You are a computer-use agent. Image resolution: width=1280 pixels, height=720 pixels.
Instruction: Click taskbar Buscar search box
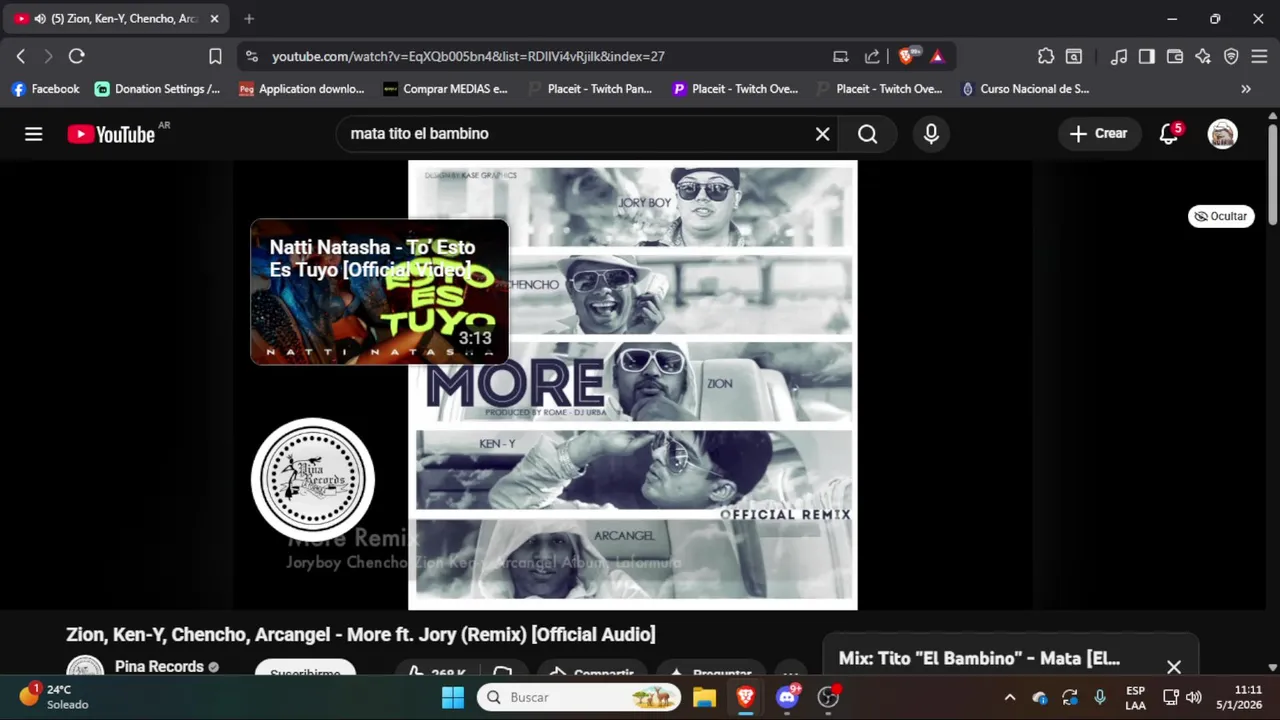pos(580,697)
